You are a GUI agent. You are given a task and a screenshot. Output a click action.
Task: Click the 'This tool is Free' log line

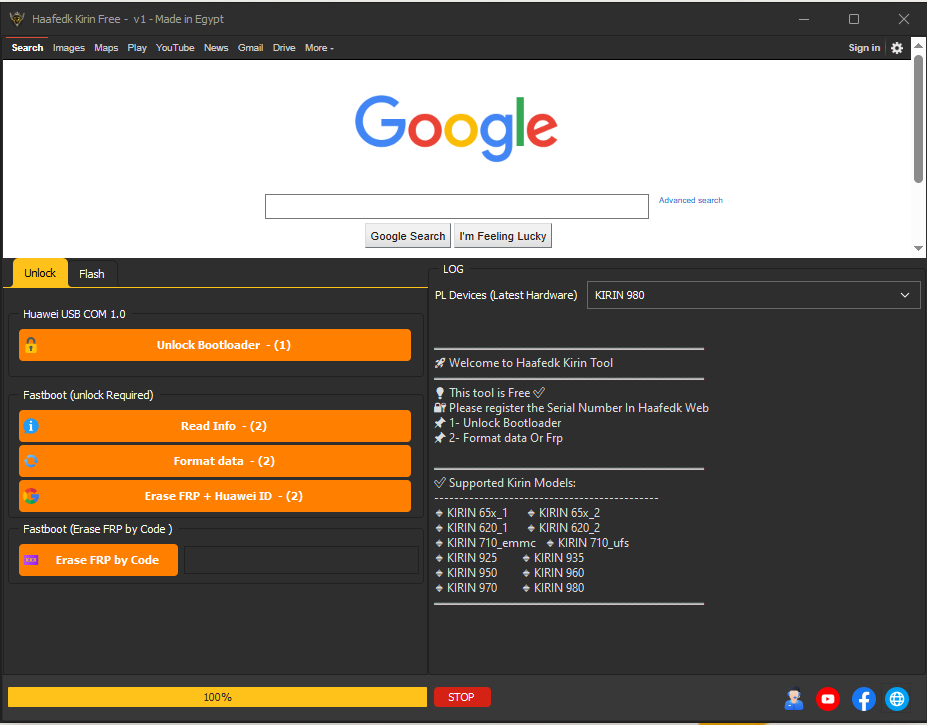point(490,393)
